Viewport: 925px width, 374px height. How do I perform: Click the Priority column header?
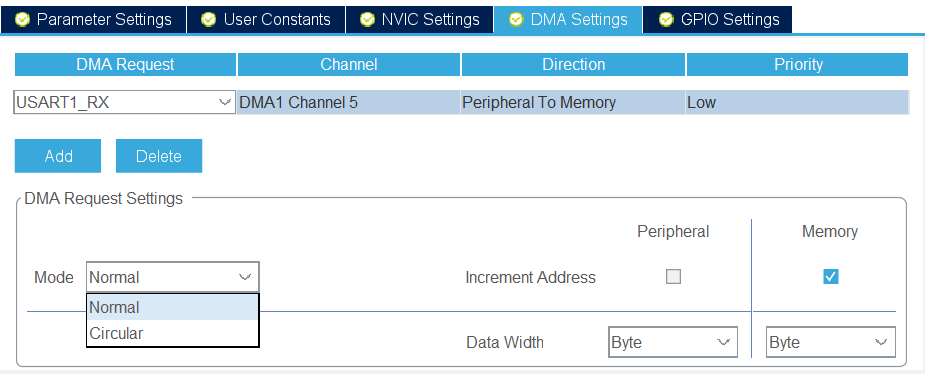pyautogui.click(x=798, y=64)
